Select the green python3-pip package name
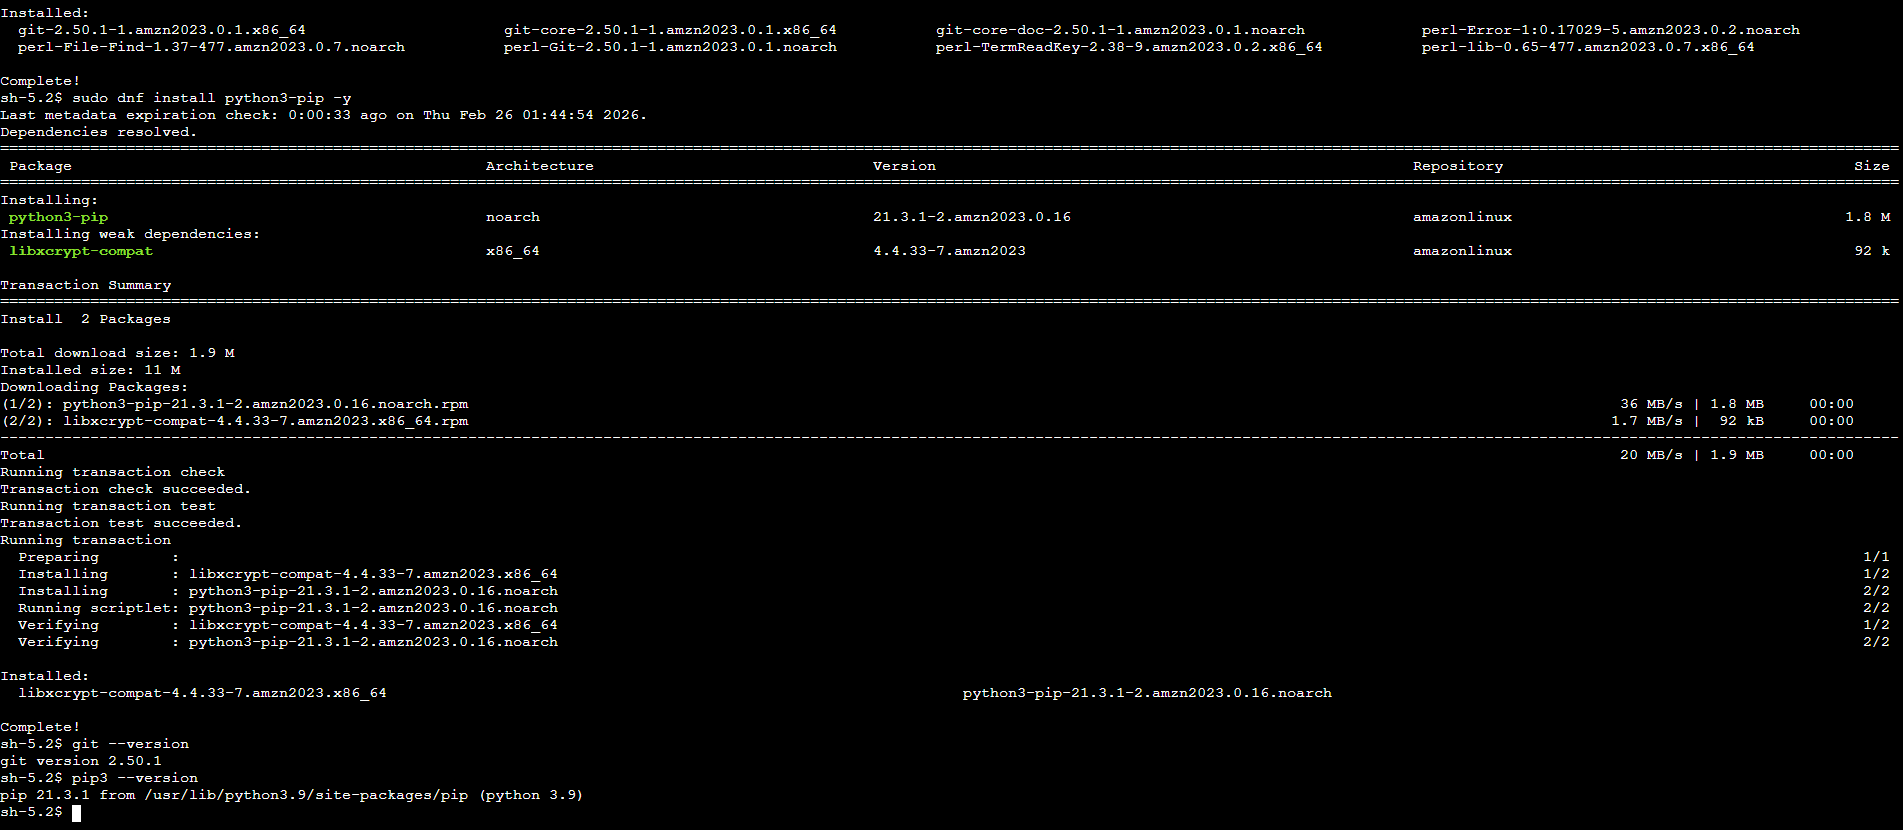1903x830 pixels. pyautogui.click(x=58, y=217)
